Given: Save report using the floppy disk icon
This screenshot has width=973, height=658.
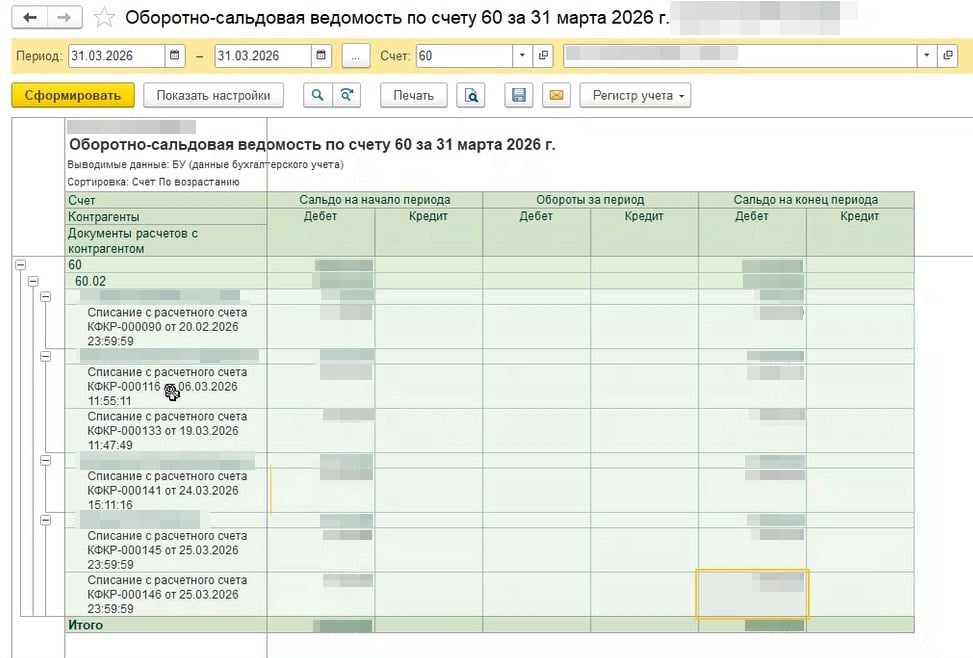Looking at the screenshot, I should coord(518,96).
